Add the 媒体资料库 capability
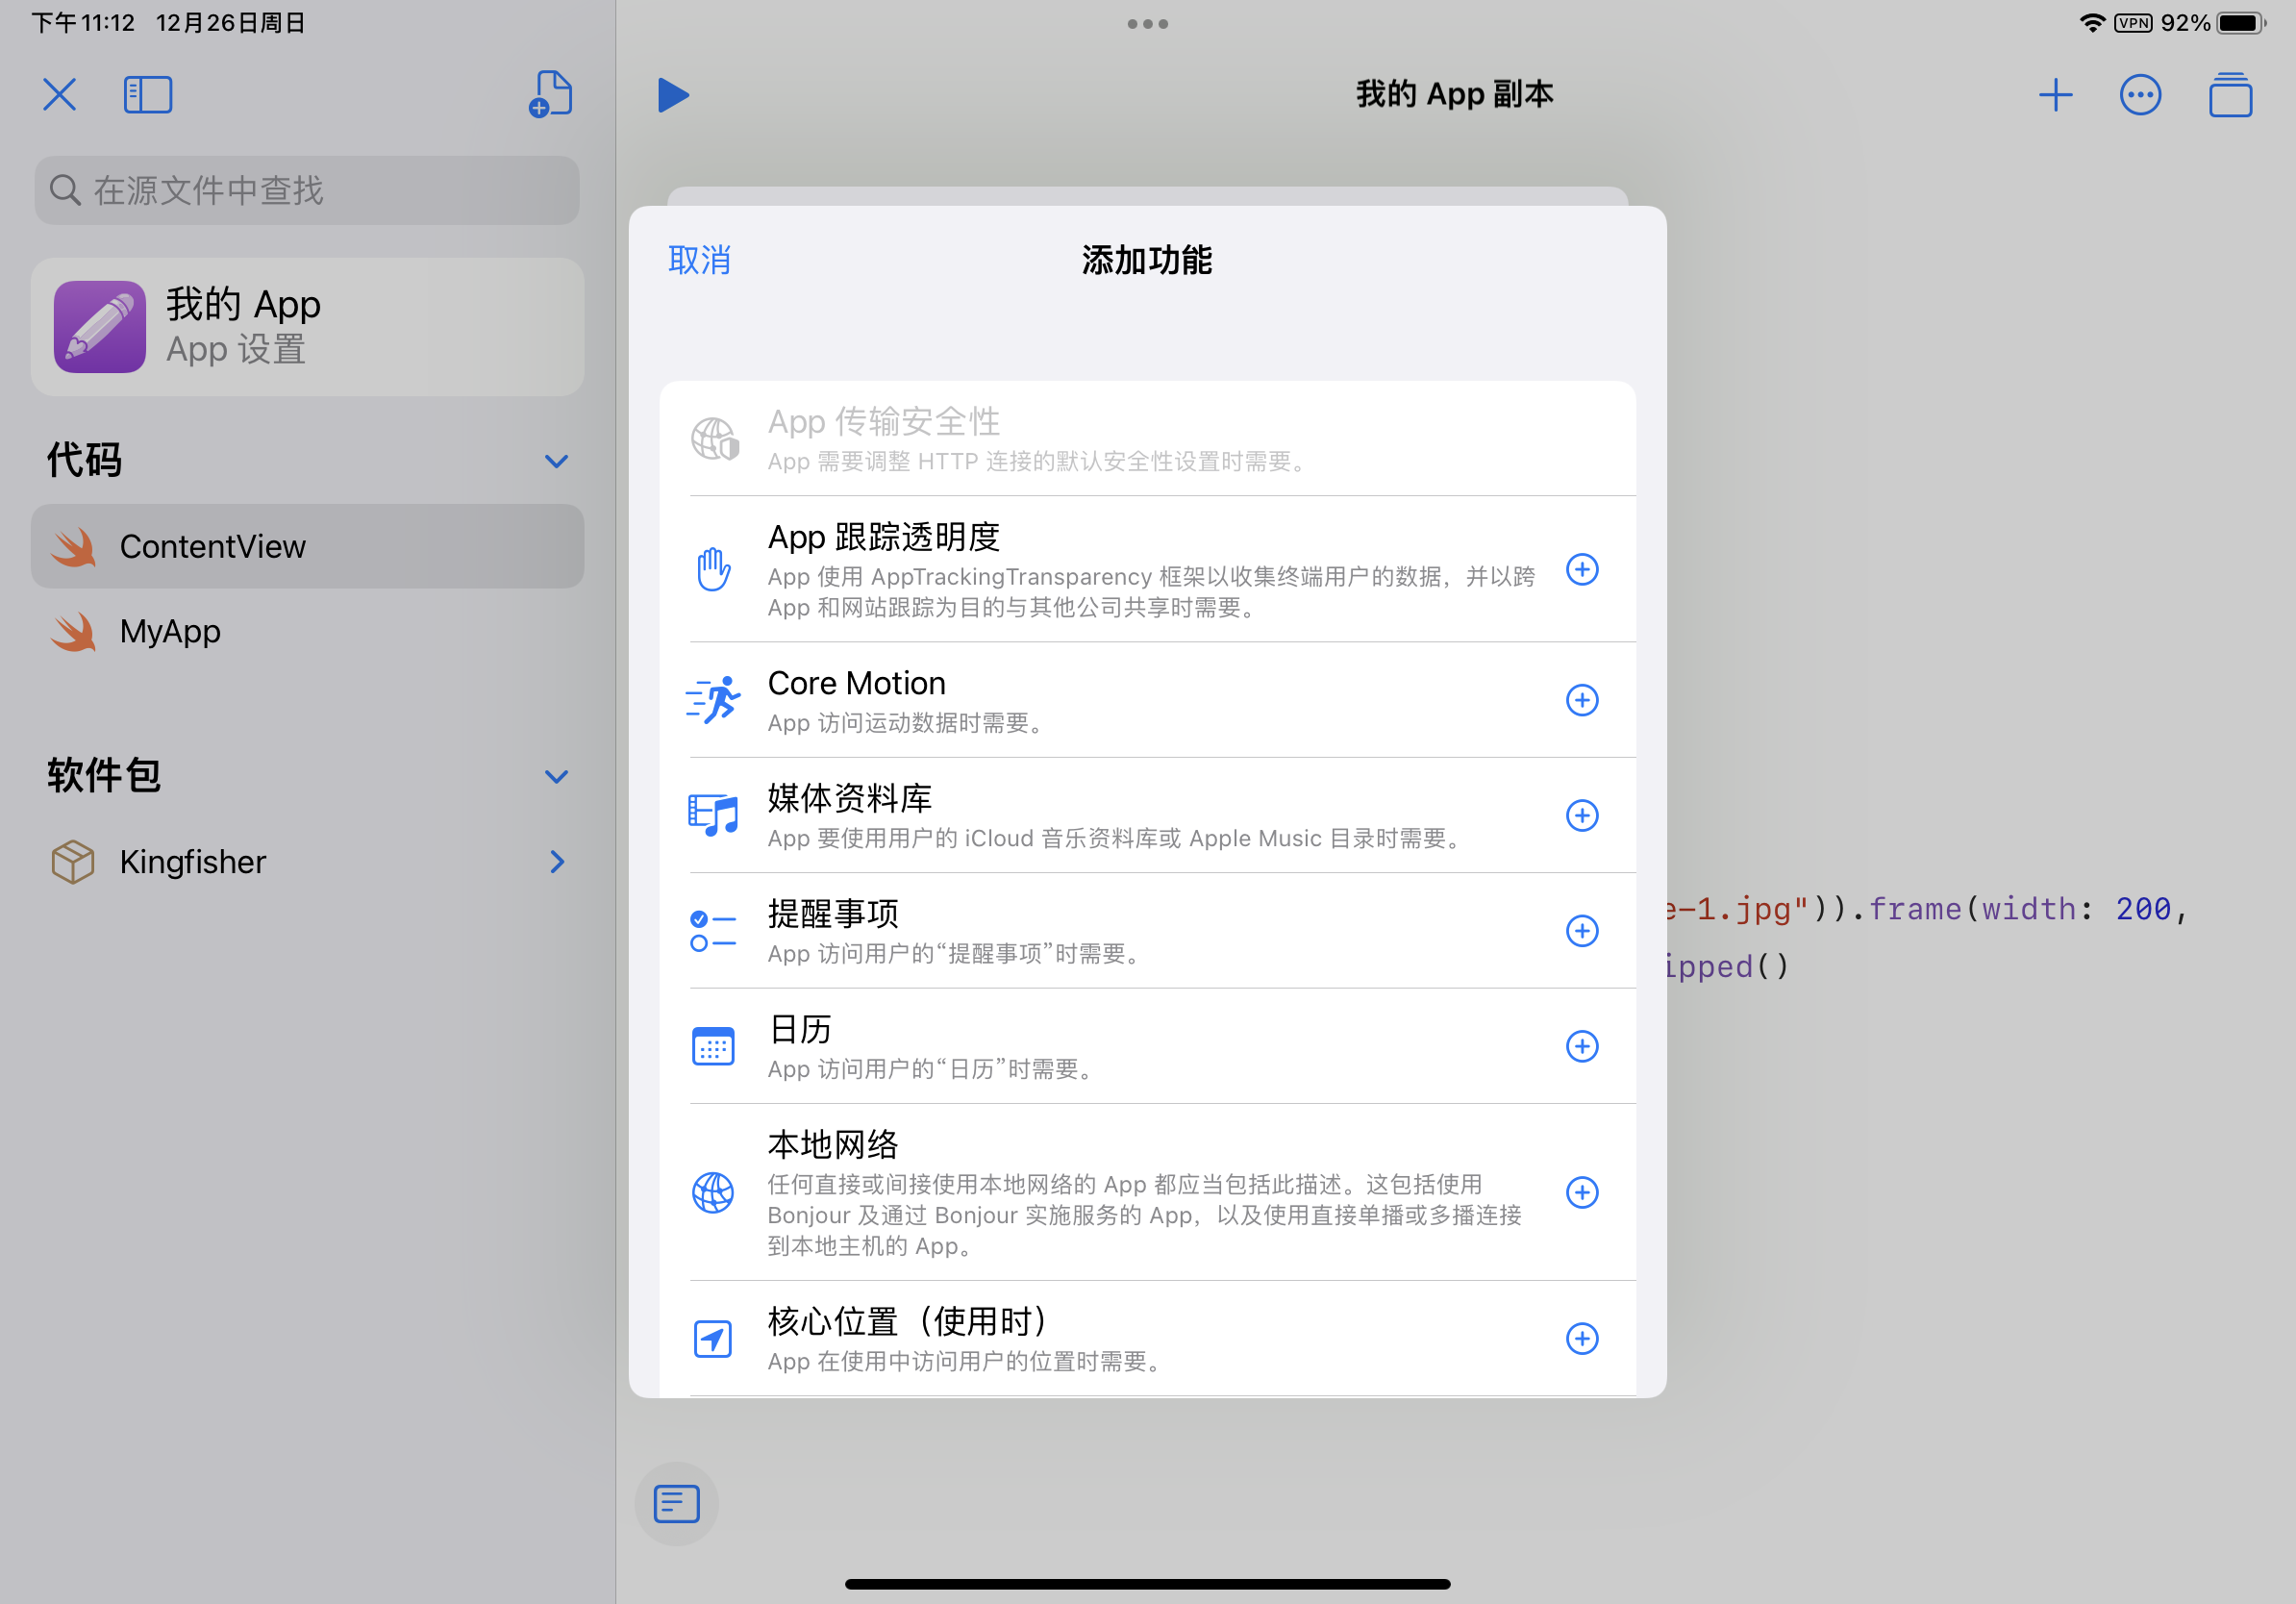 coord(1581,815)
